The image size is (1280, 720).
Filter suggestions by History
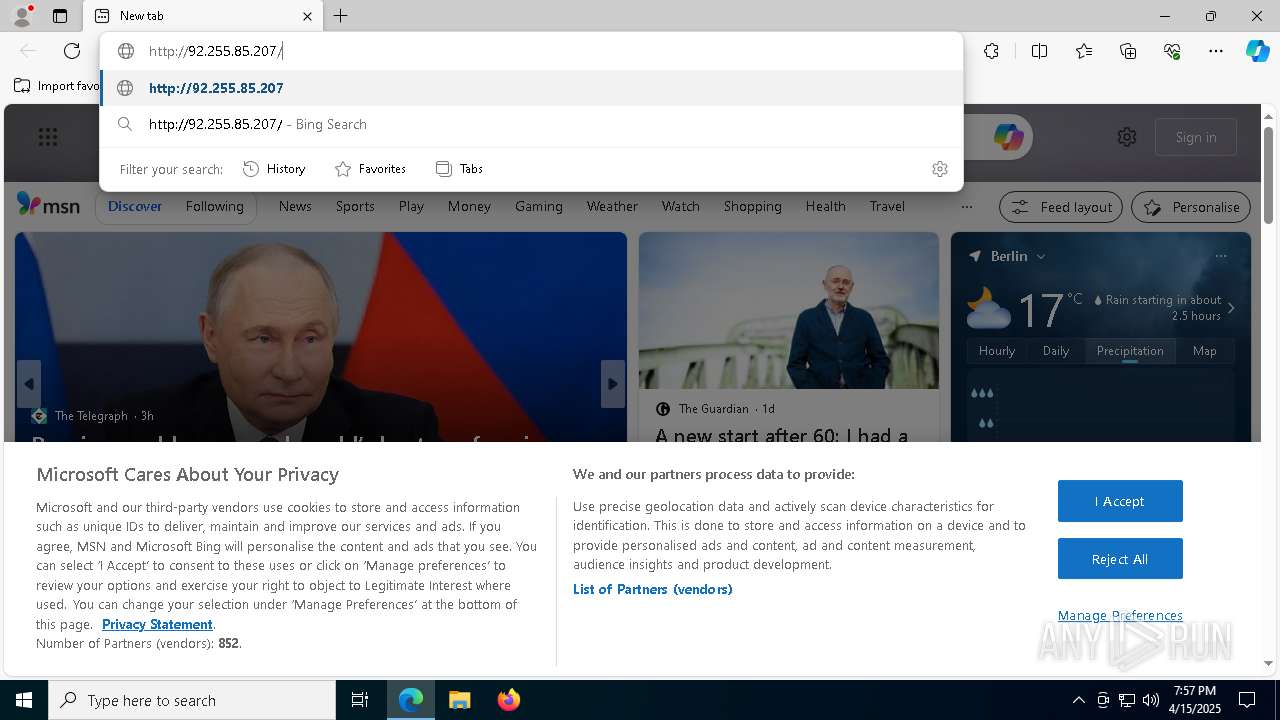274,169
